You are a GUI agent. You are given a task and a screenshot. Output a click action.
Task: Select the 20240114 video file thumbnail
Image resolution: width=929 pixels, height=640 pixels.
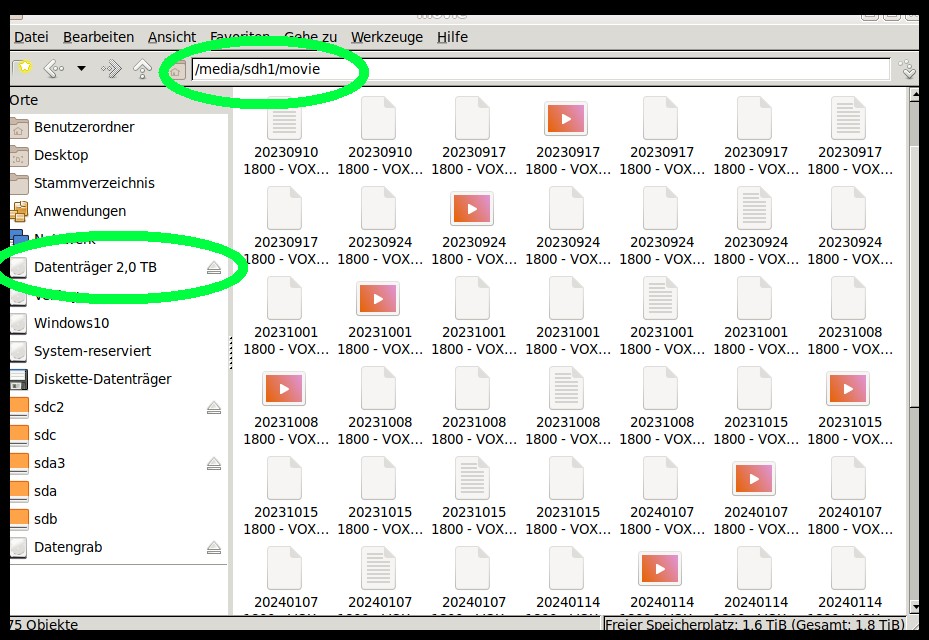pos(660,569)
